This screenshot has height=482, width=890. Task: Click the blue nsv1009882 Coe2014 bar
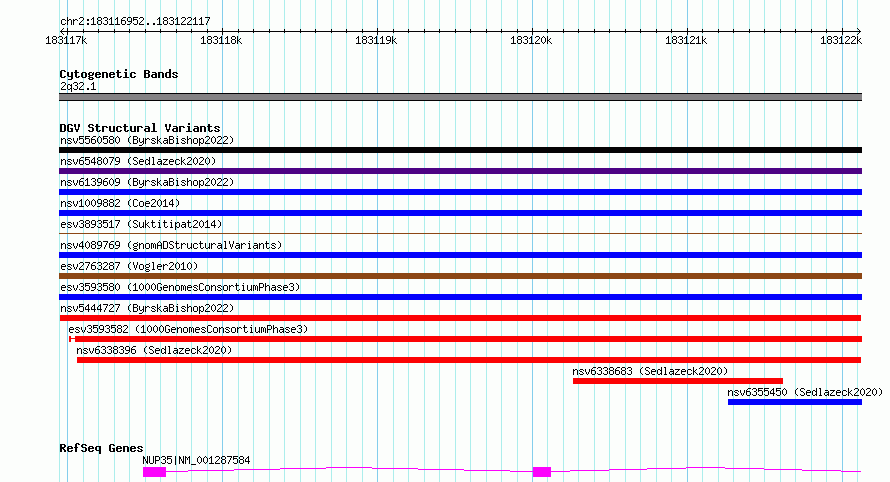click(460, 213)
